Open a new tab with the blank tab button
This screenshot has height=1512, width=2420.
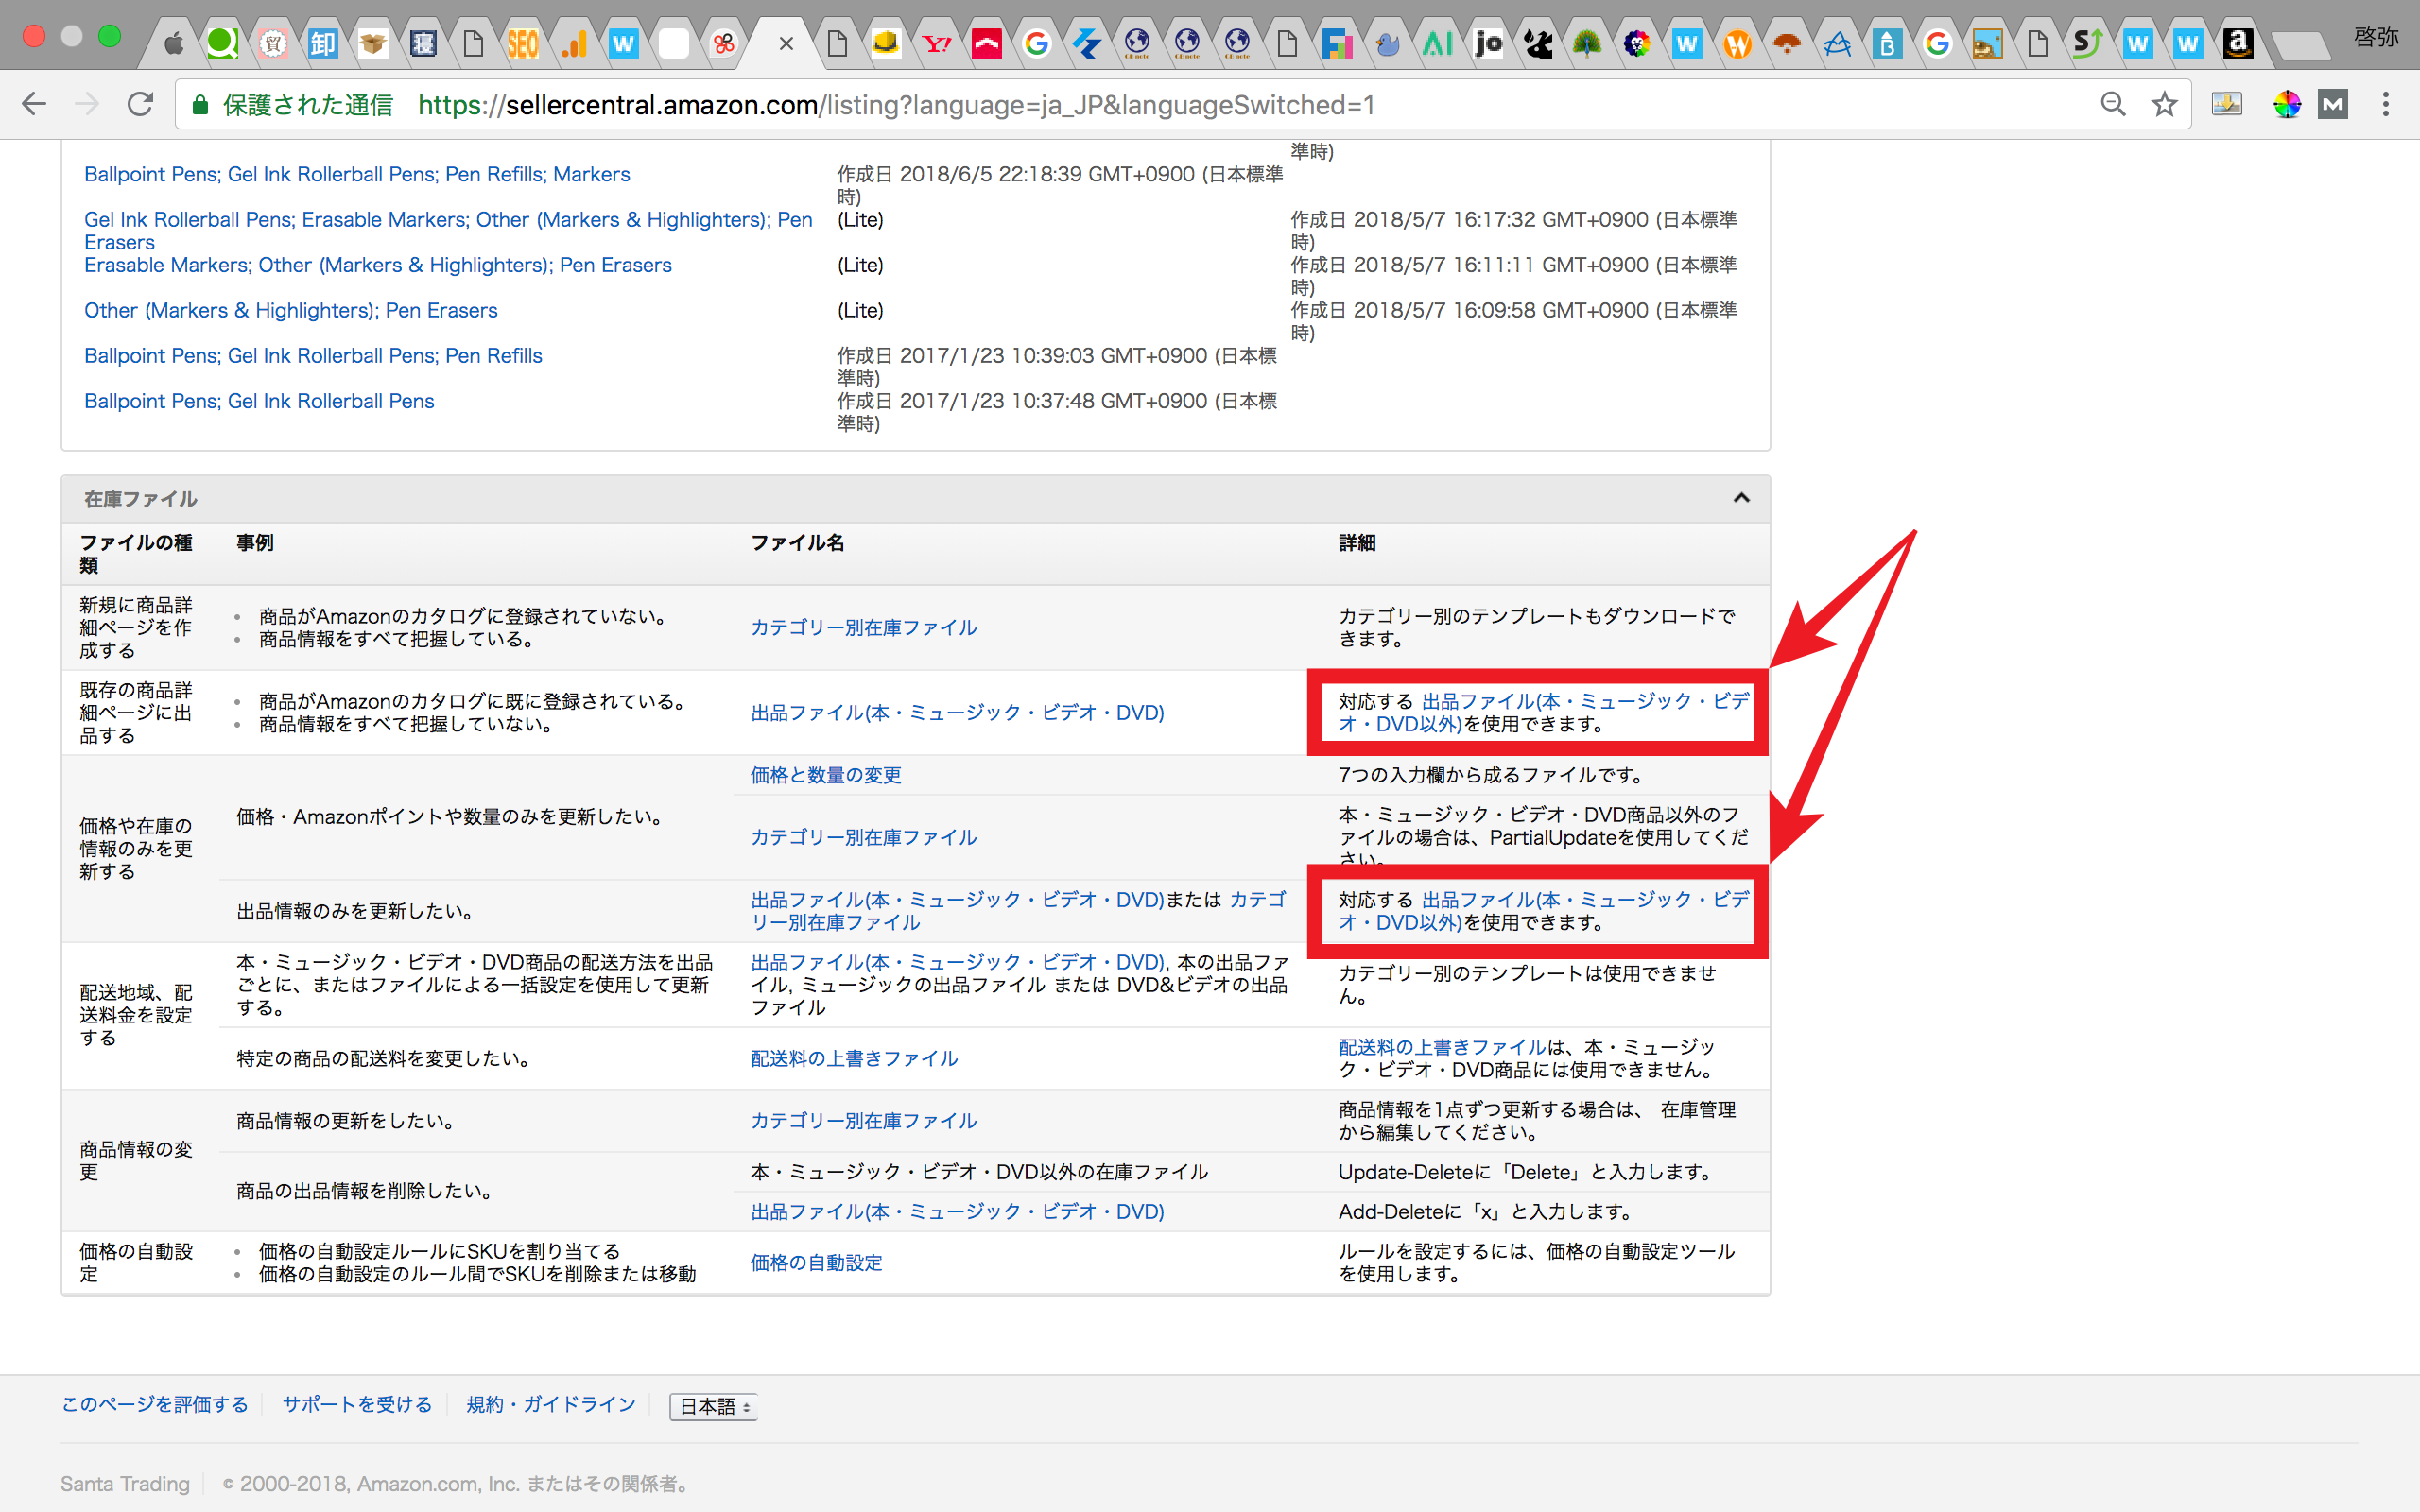2301,45
